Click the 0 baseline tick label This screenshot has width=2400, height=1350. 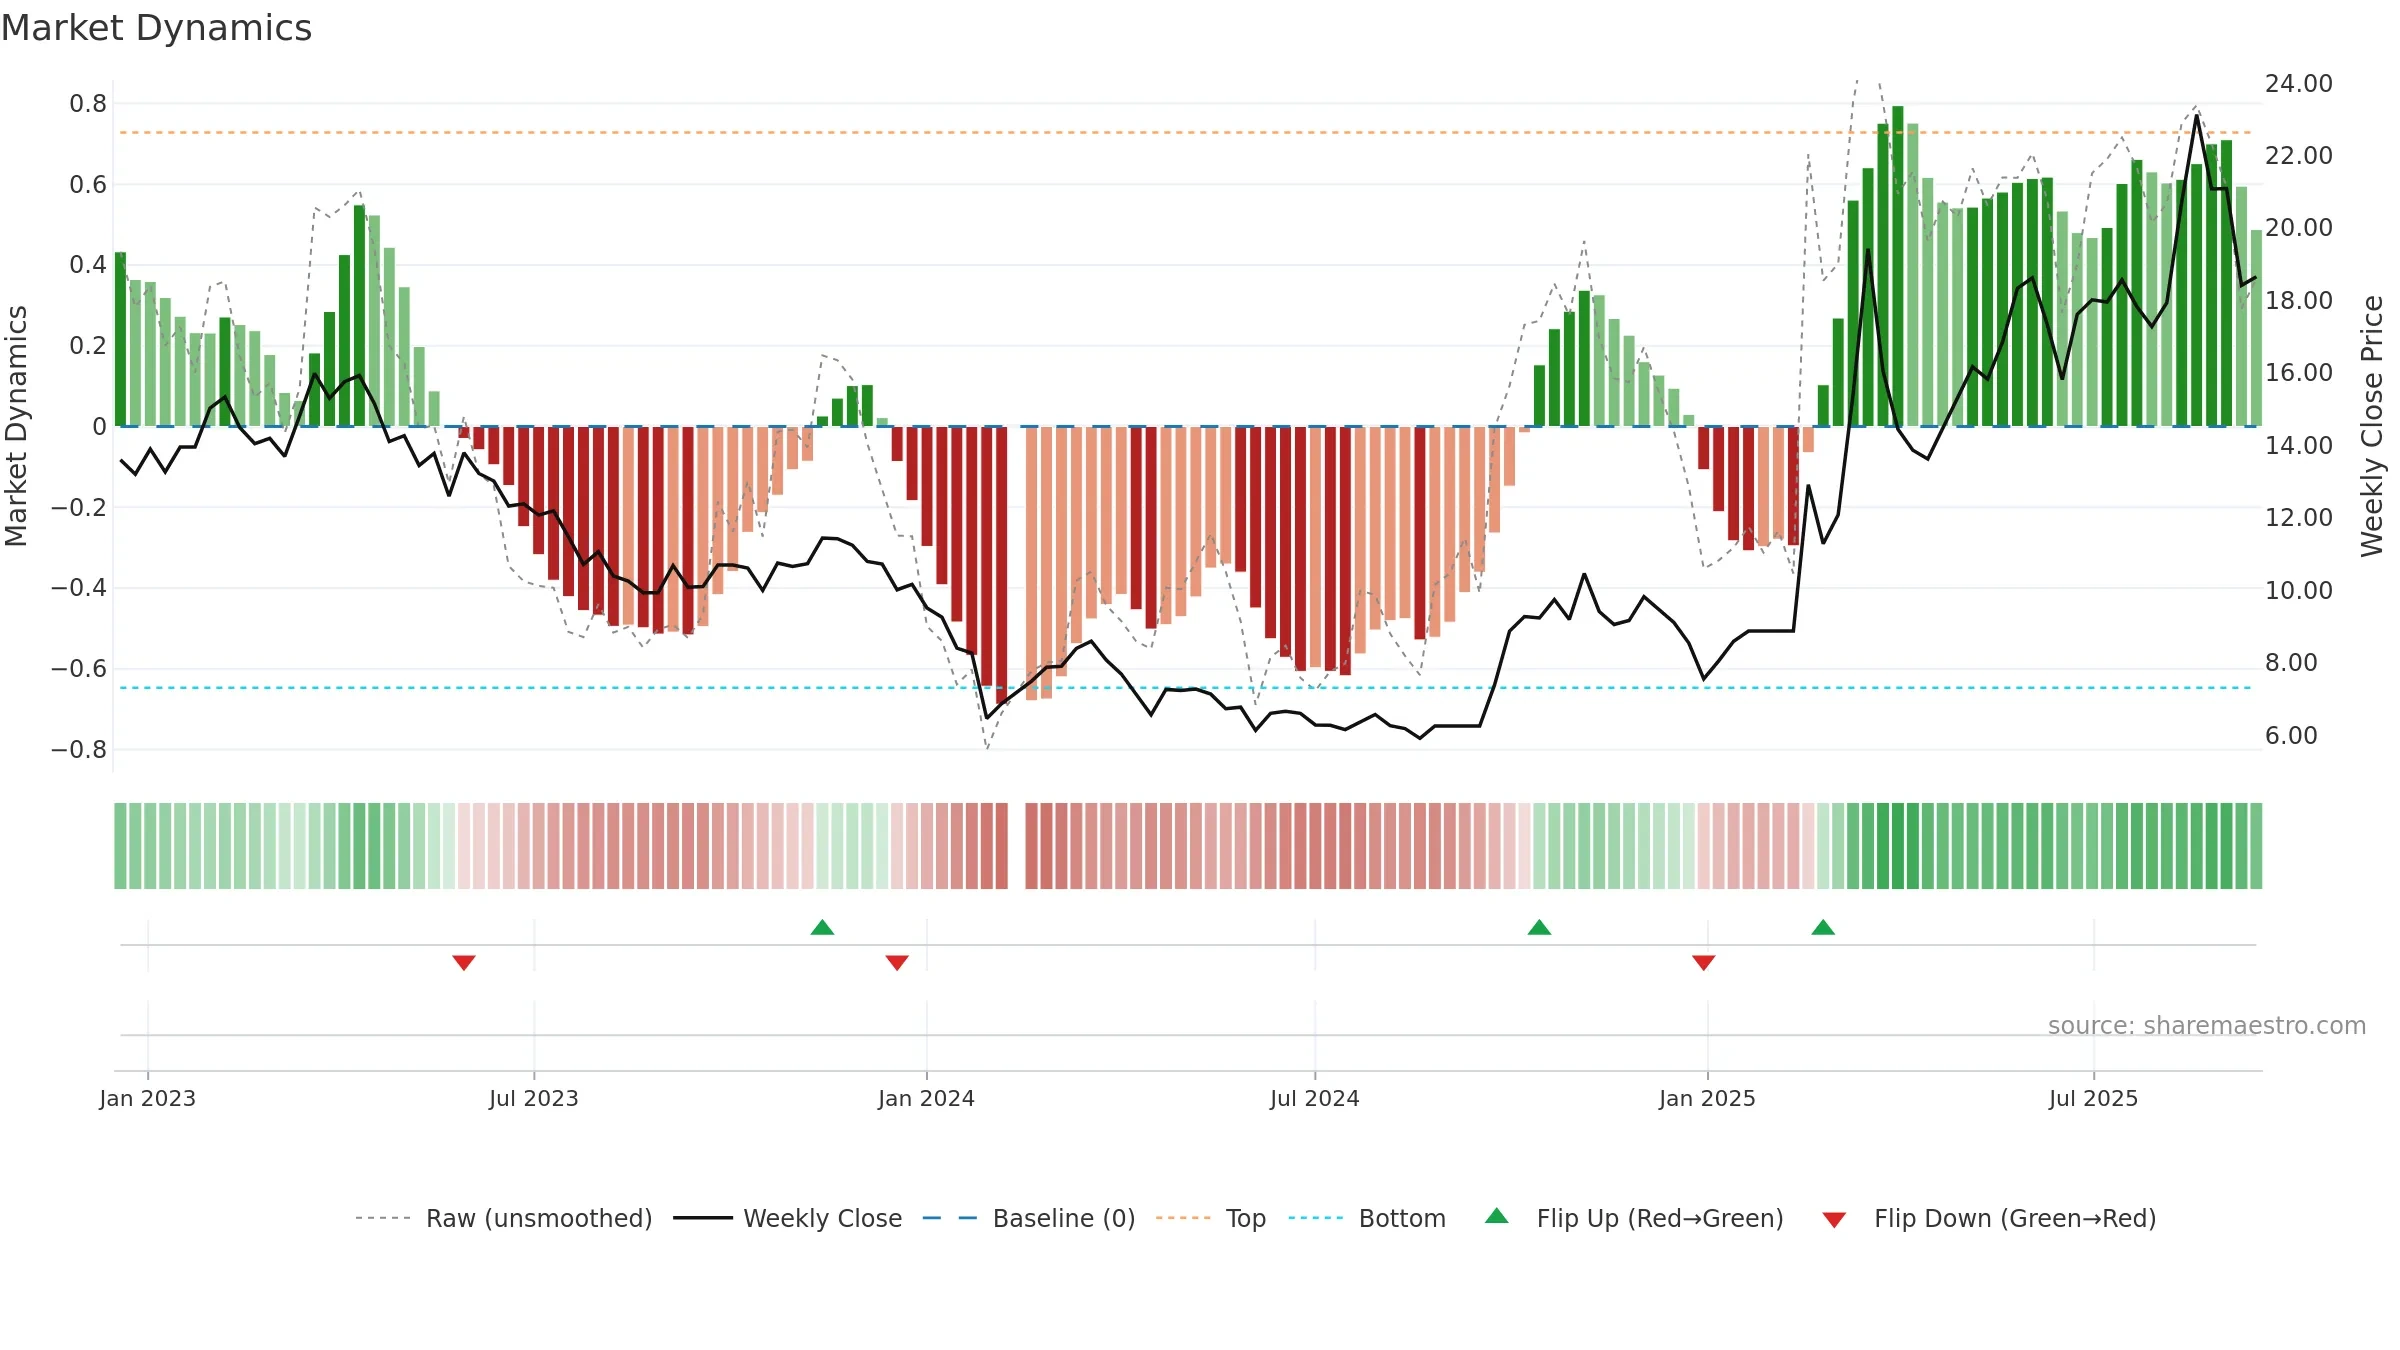point(99,427)
